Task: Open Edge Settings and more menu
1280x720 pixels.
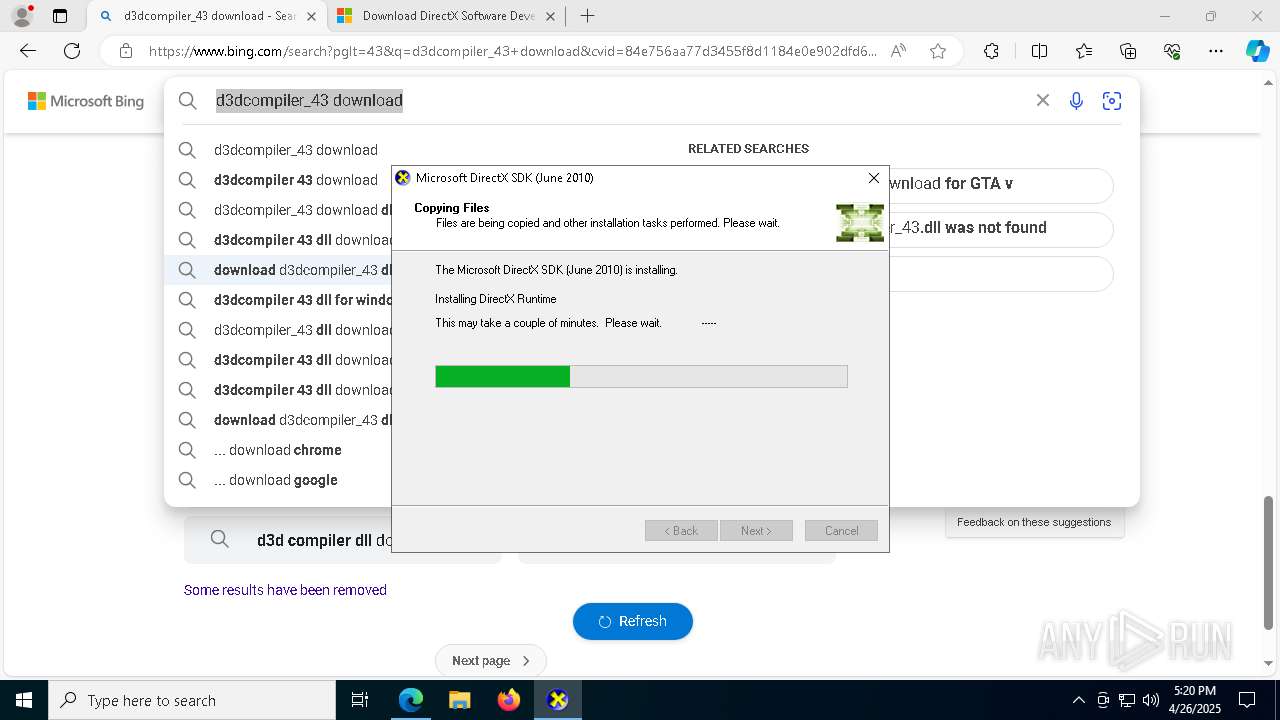Action: 1216,51
